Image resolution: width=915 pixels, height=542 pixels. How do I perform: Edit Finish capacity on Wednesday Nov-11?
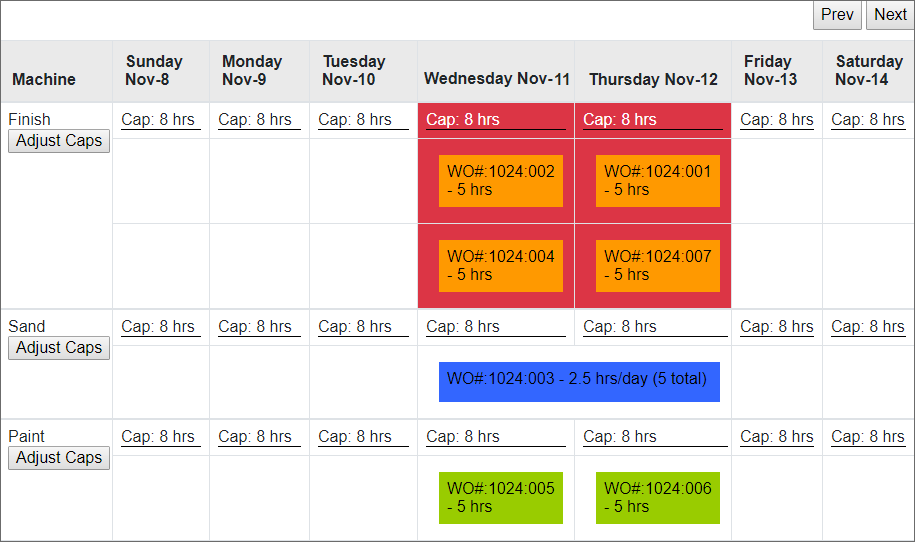(x=496, y=120)
